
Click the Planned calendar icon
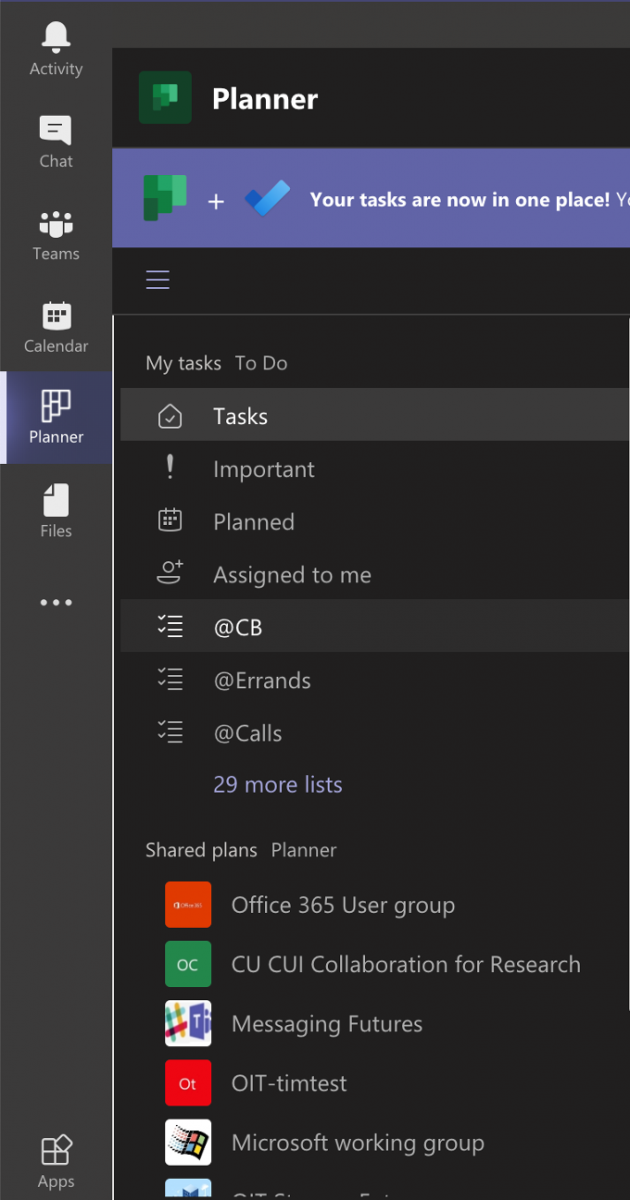[x=170, y=521]
